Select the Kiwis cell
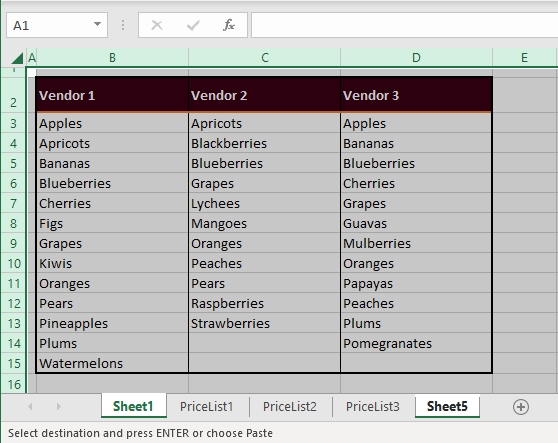The height and width of the screenshot is (443, 558). point(112,263)
